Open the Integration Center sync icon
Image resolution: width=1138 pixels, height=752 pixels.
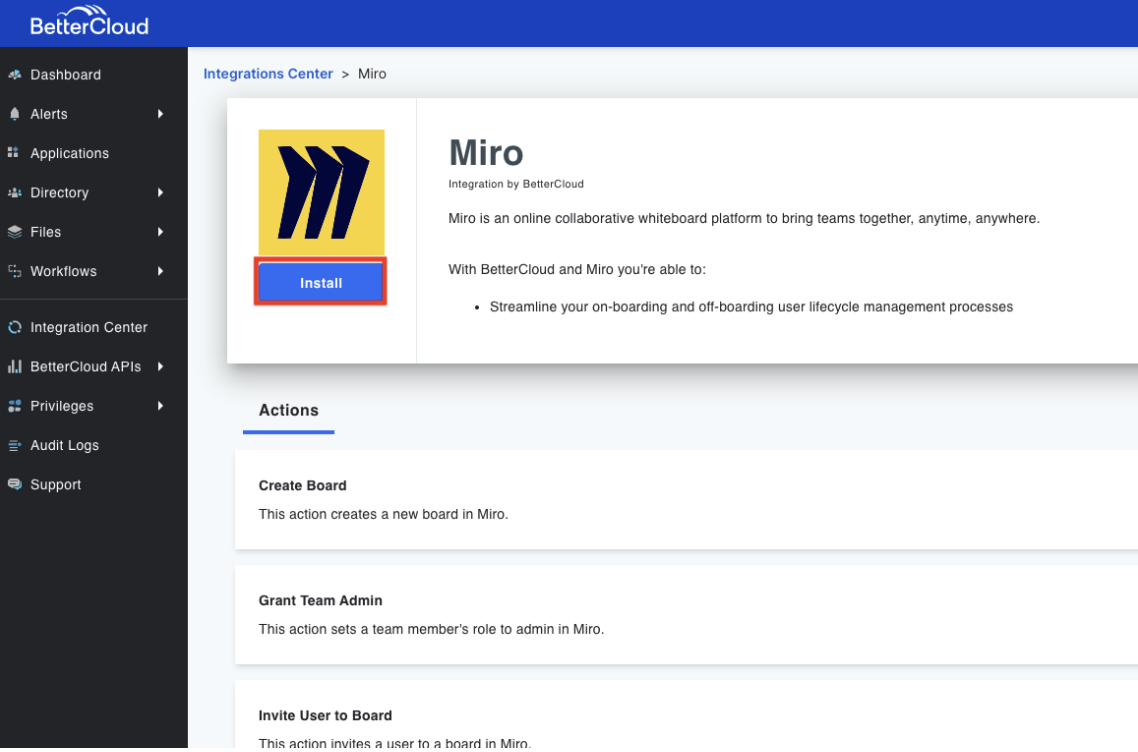click(x=14, y=327)
